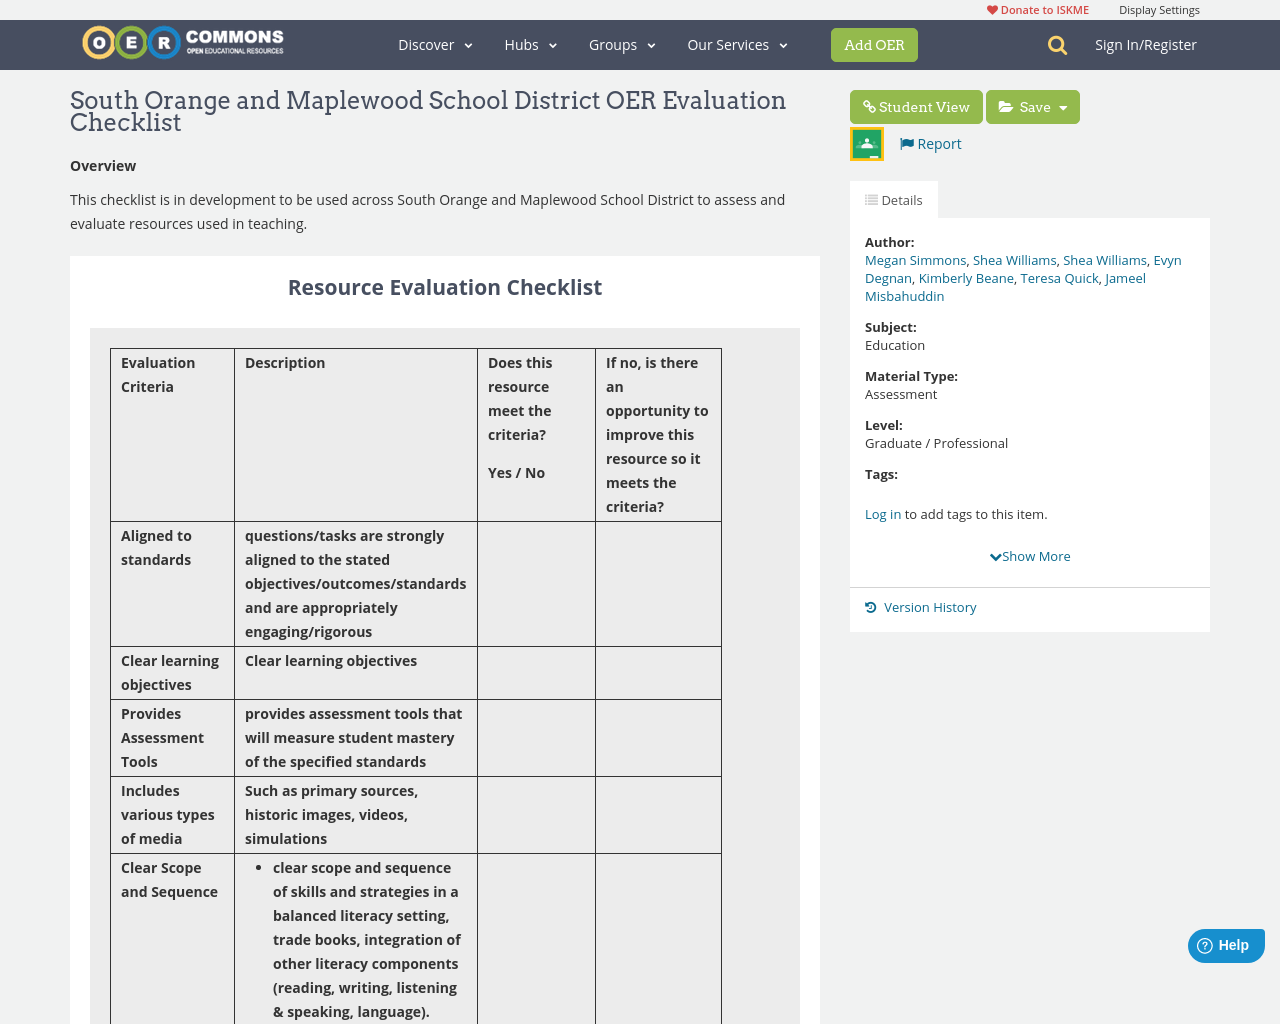
Task: Open the Help widget
Action: [1225, 943]
